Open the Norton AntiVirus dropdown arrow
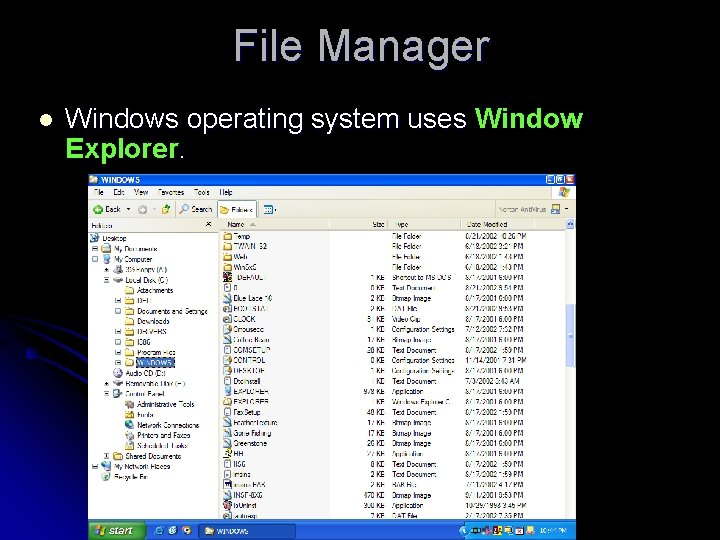 567,209
